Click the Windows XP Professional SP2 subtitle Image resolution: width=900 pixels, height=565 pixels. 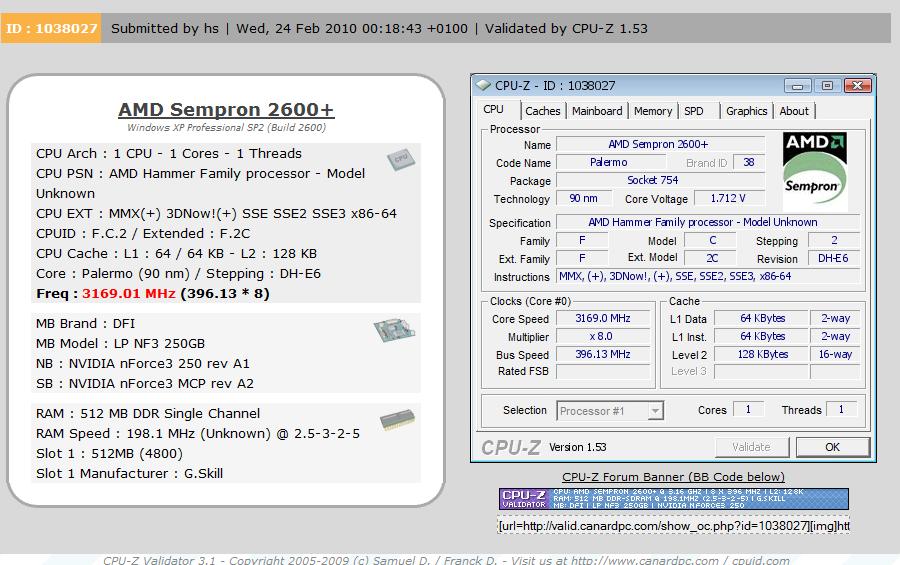point(226,127)
